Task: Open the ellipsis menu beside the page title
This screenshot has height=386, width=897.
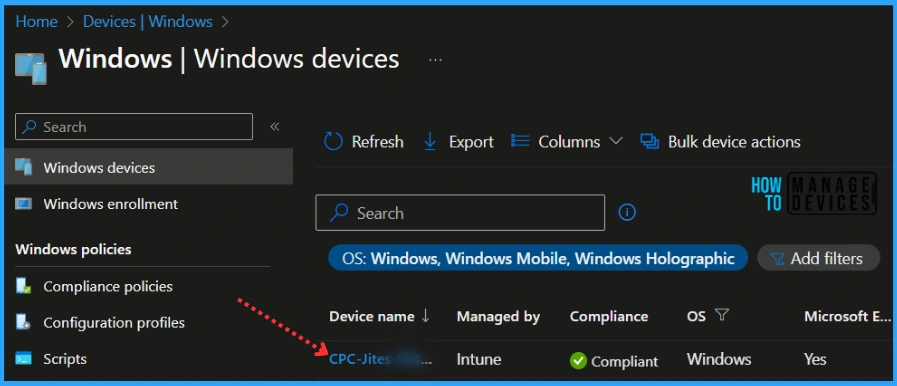Action: tap(435, 59)
